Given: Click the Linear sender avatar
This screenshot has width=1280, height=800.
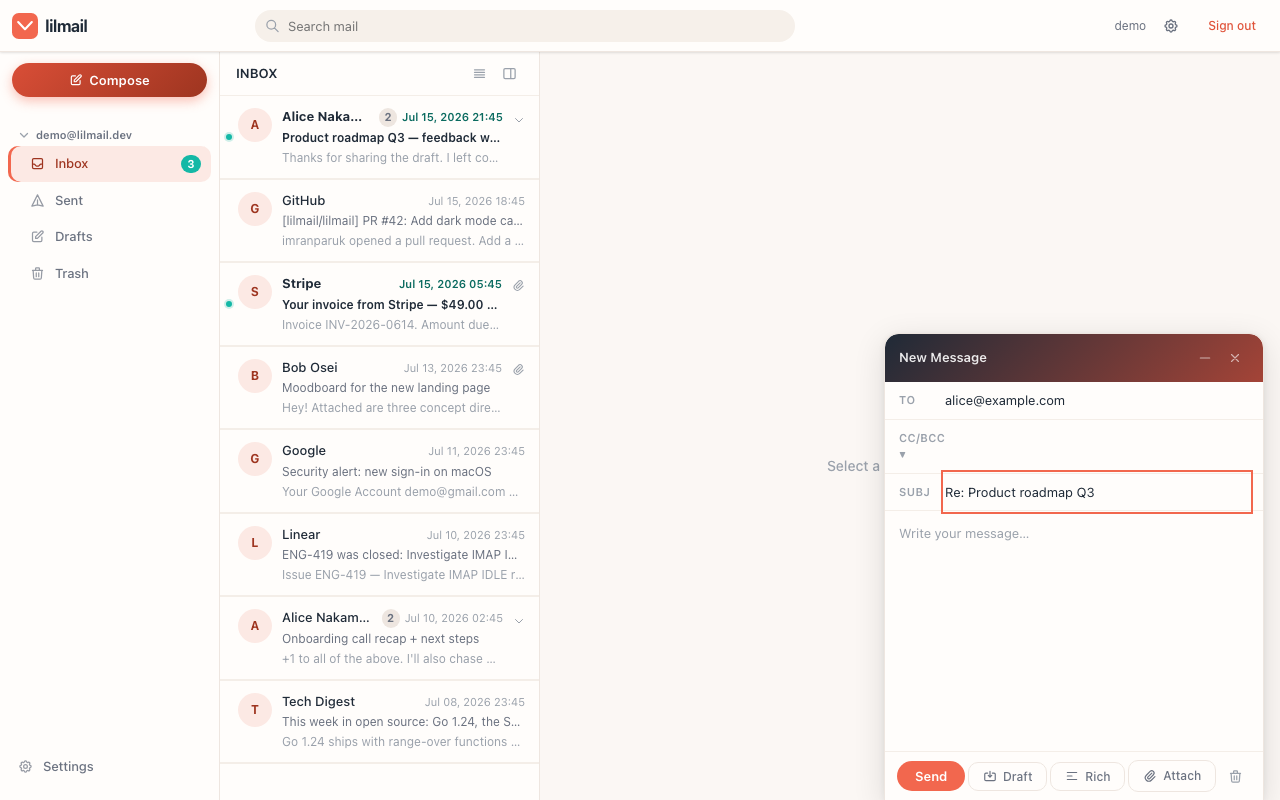Looking at the screenshot, I should [255, 543].
